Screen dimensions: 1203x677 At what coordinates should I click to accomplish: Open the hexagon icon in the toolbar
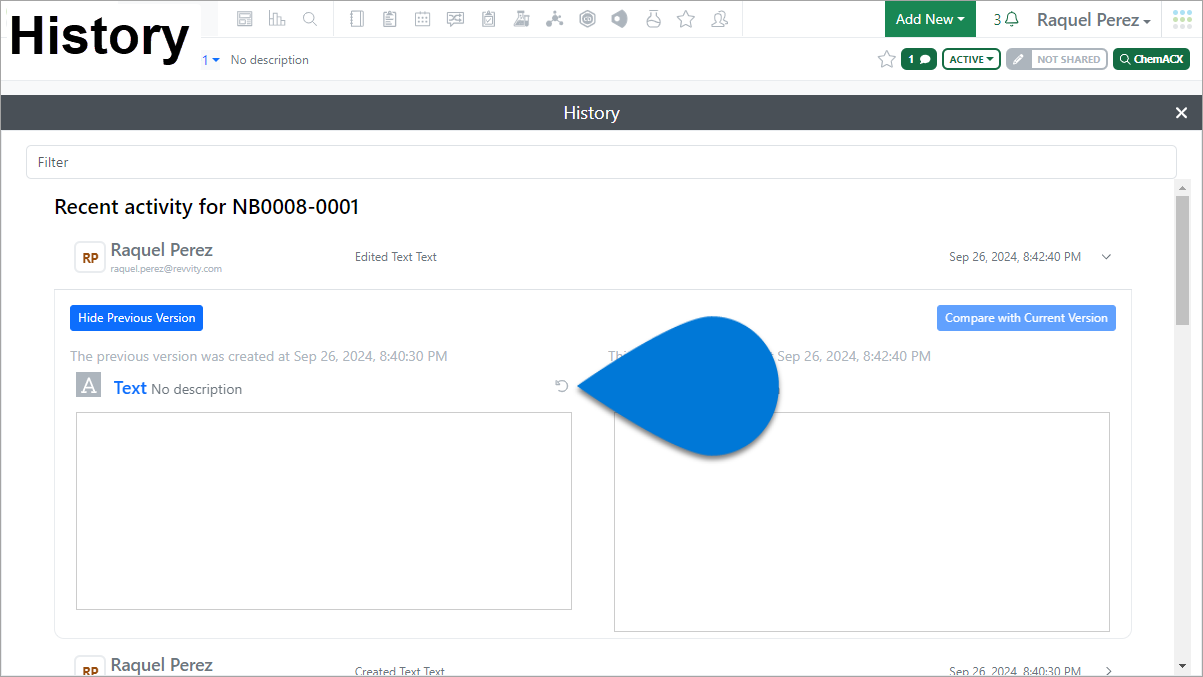[x=587, y=19]
